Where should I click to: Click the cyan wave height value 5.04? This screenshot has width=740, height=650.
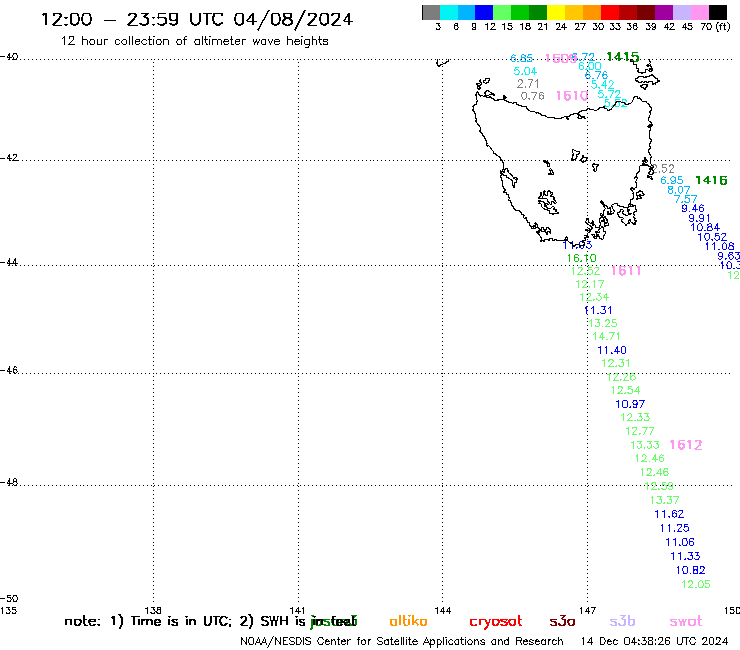pos(525,71)
